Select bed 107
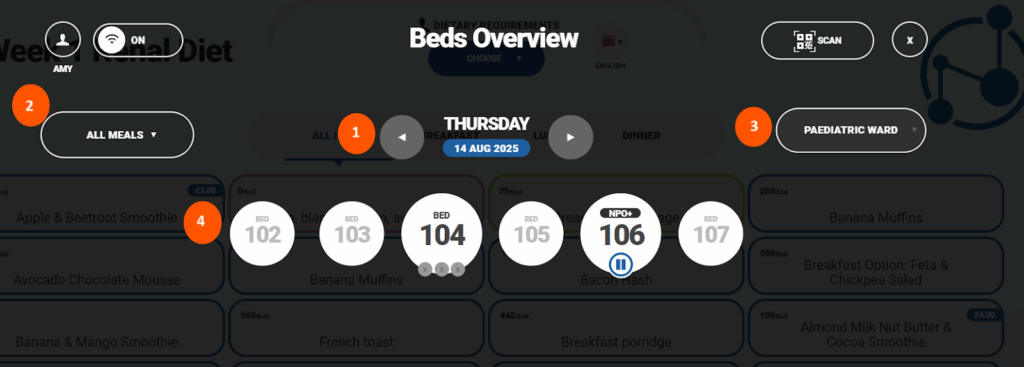 tap(711, 234)
